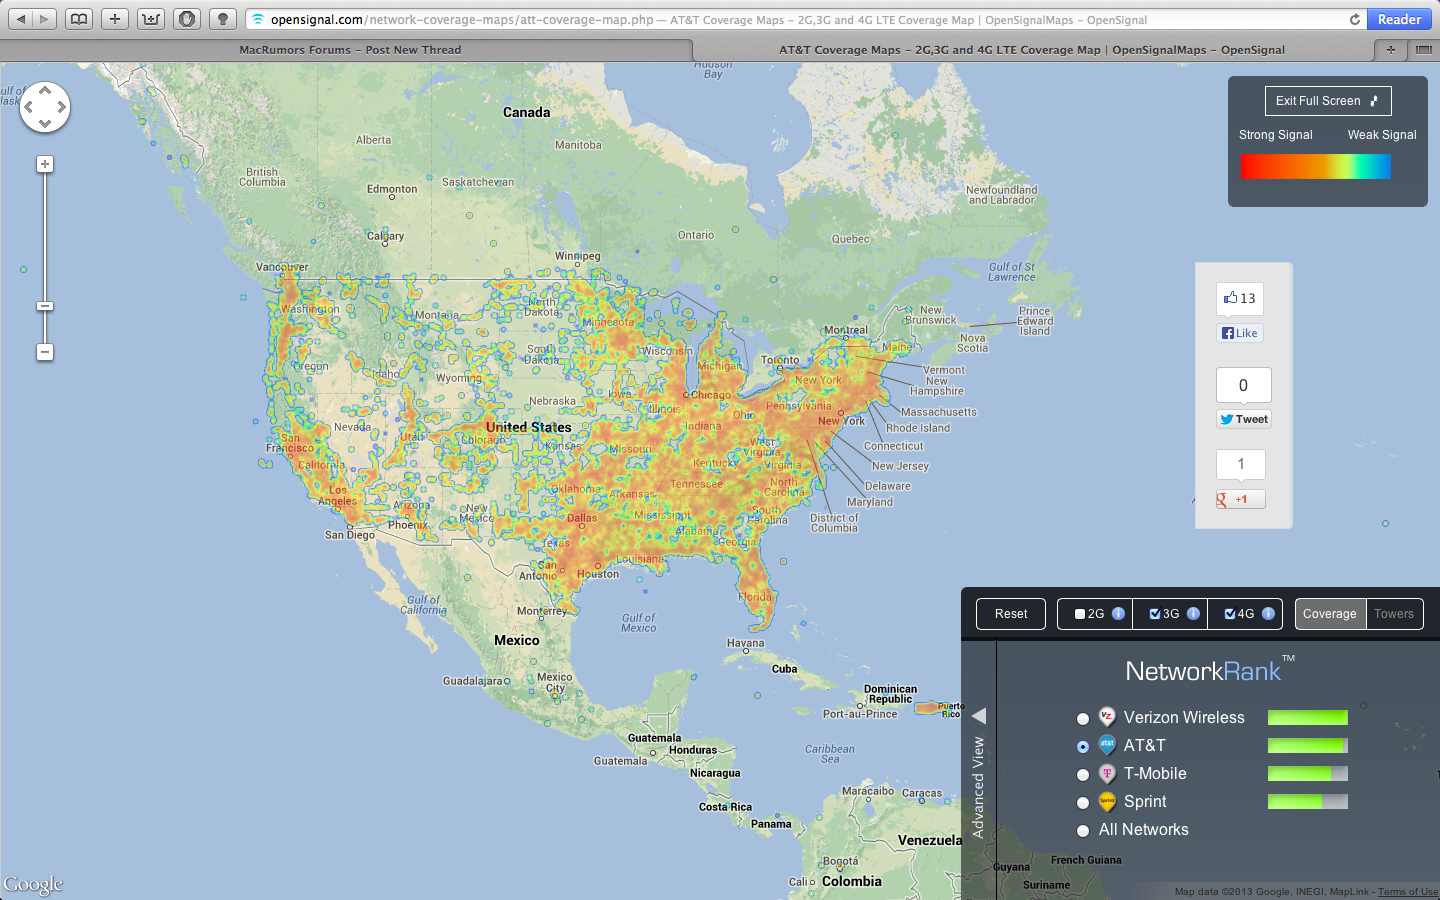Click the wifi favicon in the address bar
1440x900 pixels.
(x=257, y=19)
